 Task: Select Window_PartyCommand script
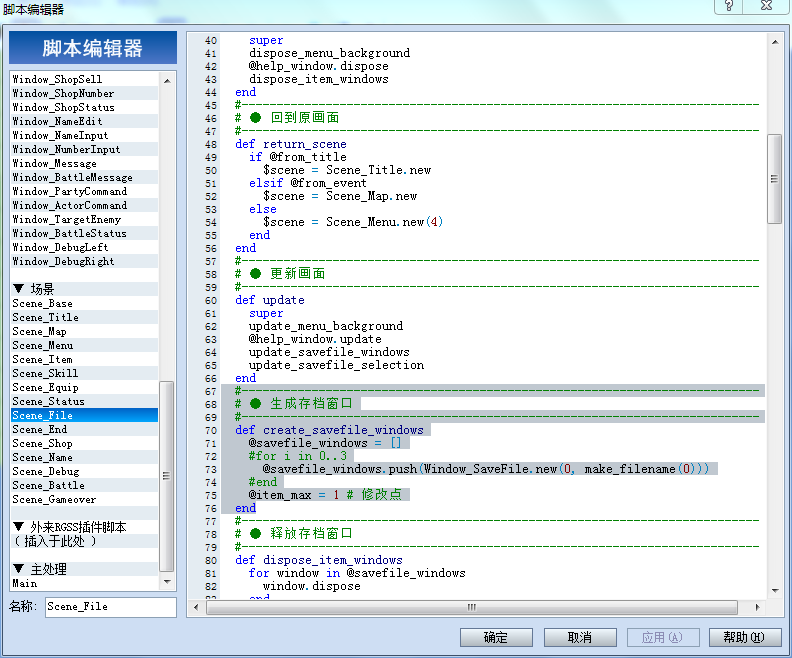tap(84, 191)
